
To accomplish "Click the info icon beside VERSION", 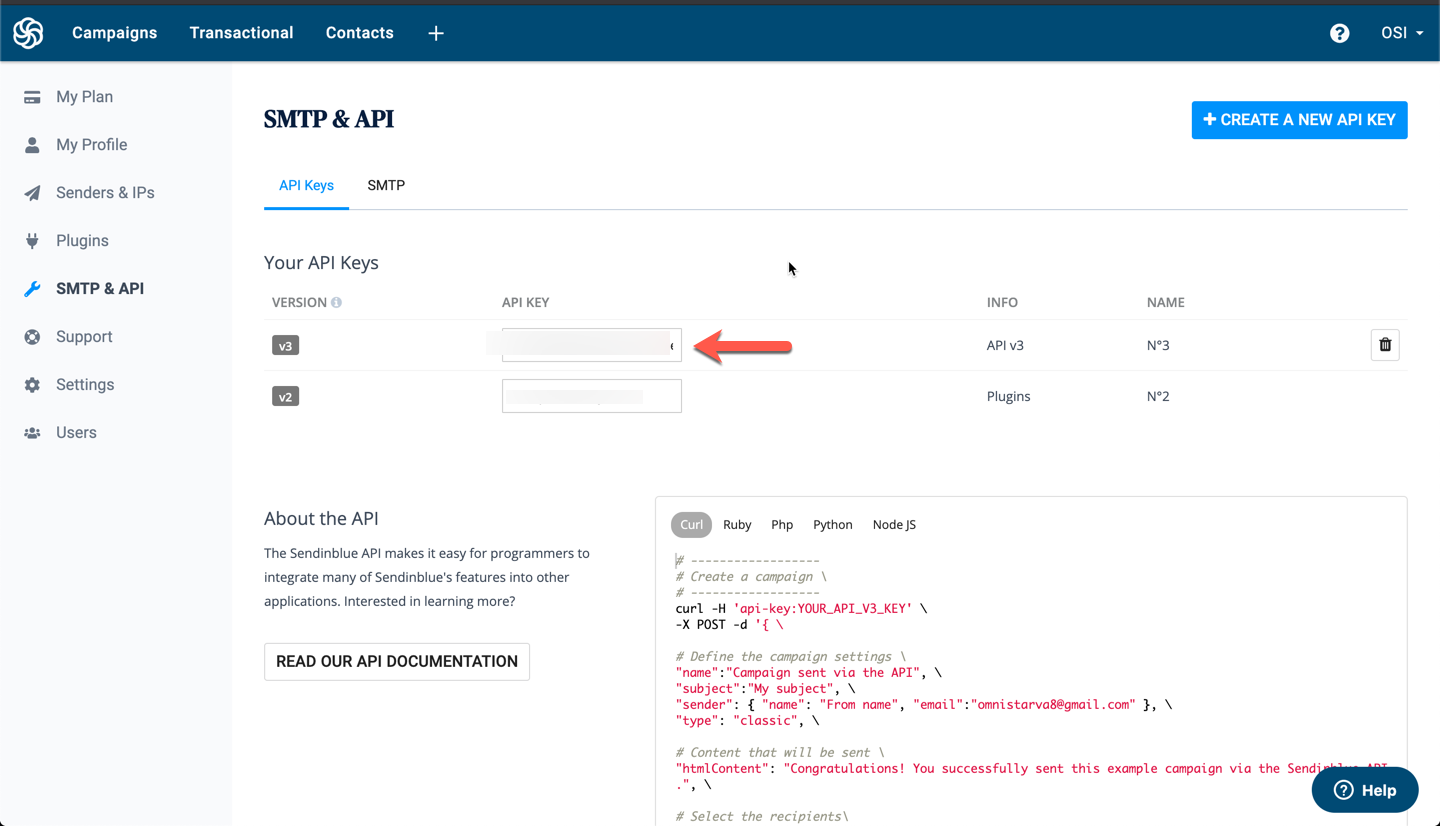I will [x=336, y=302].
